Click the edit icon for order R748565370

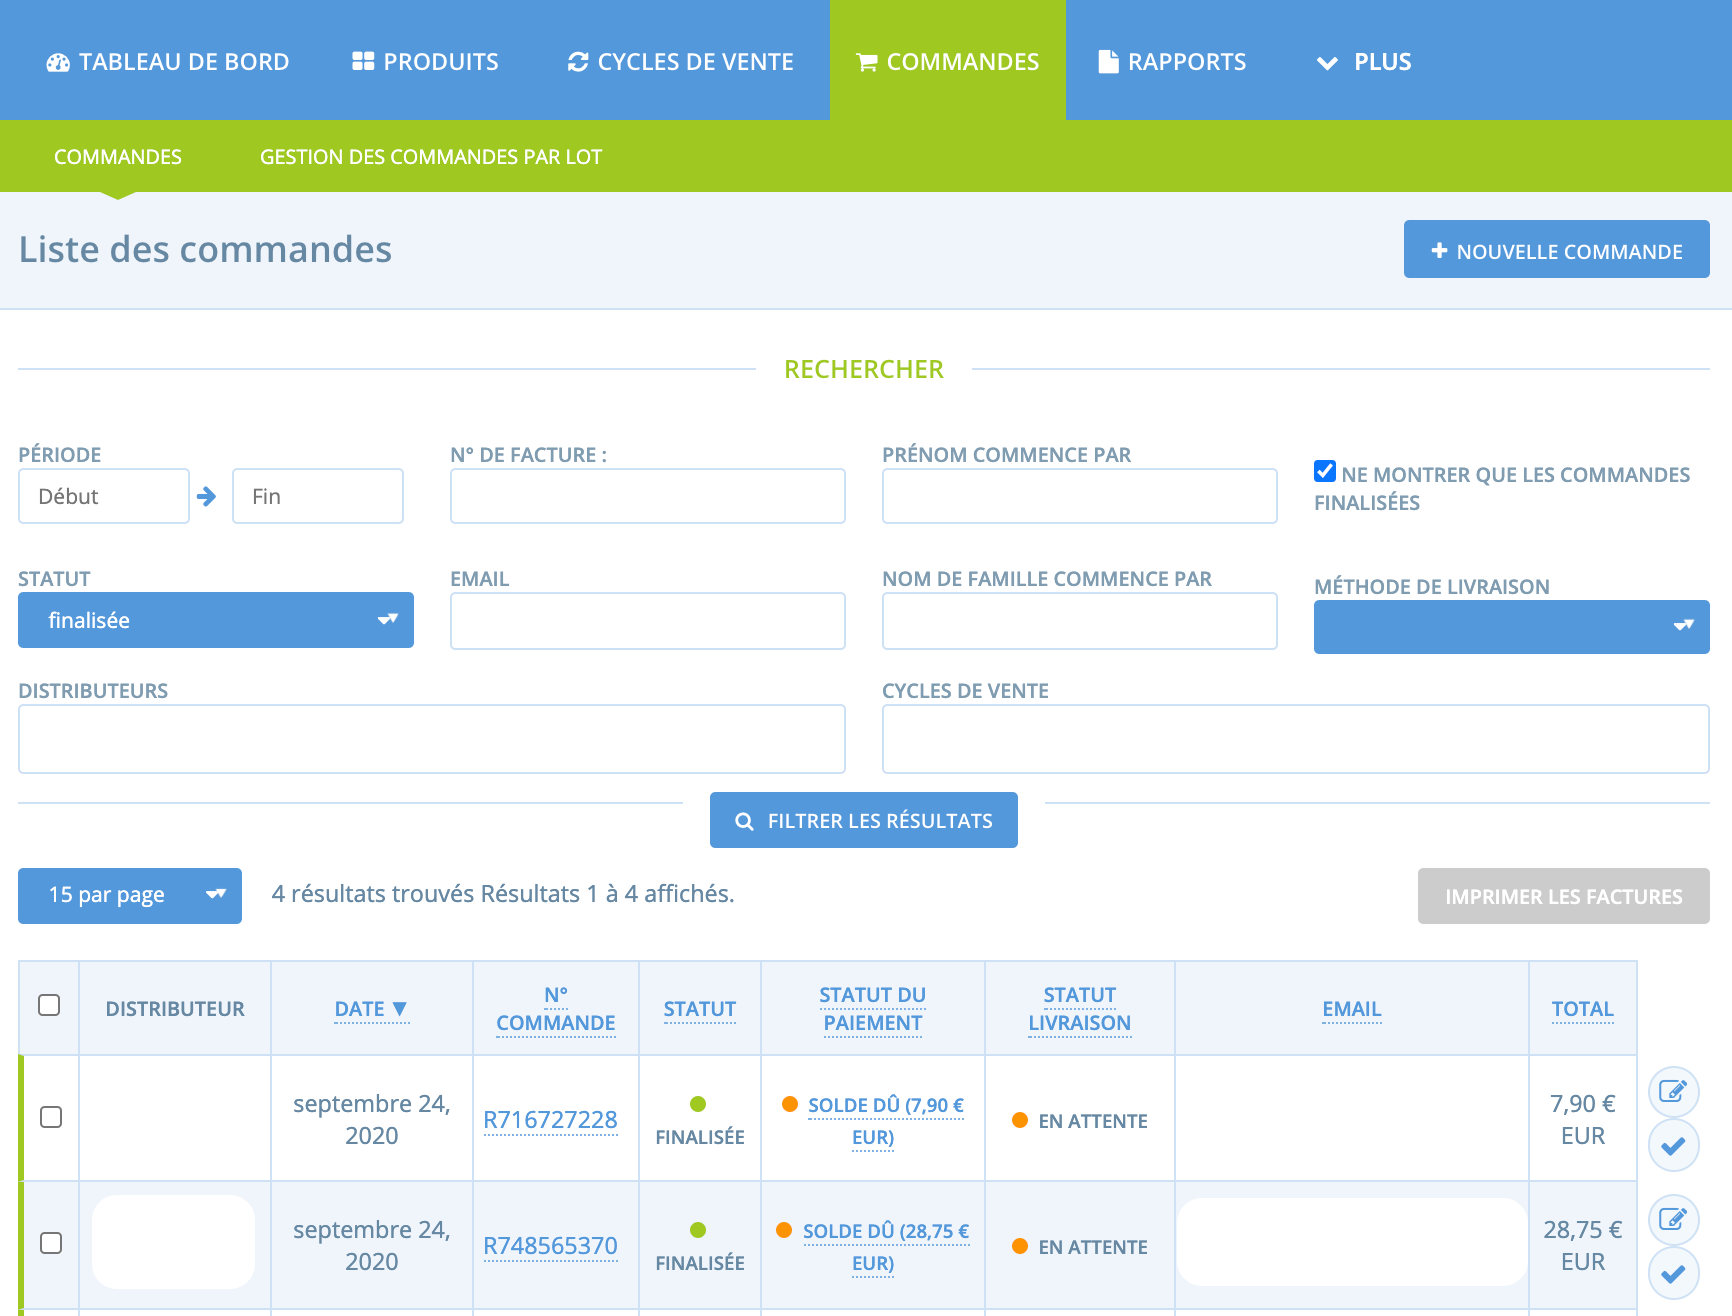(1673, 1219)
